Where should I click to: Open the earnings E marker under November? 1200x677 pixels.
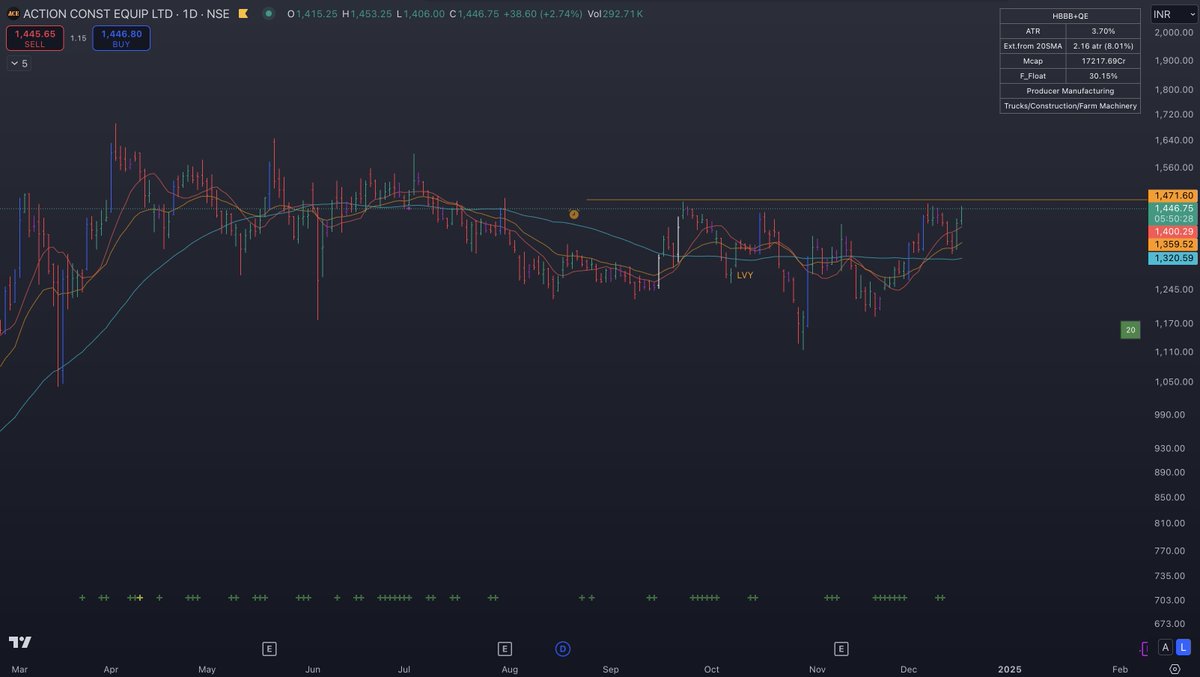[841, 649]
